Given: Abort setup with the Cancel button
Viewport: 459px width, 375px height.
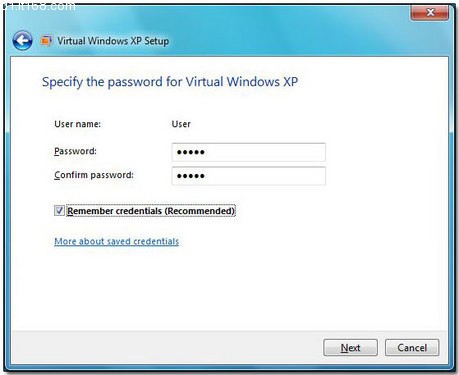Looking at the screenshot, I should [412, 348].
